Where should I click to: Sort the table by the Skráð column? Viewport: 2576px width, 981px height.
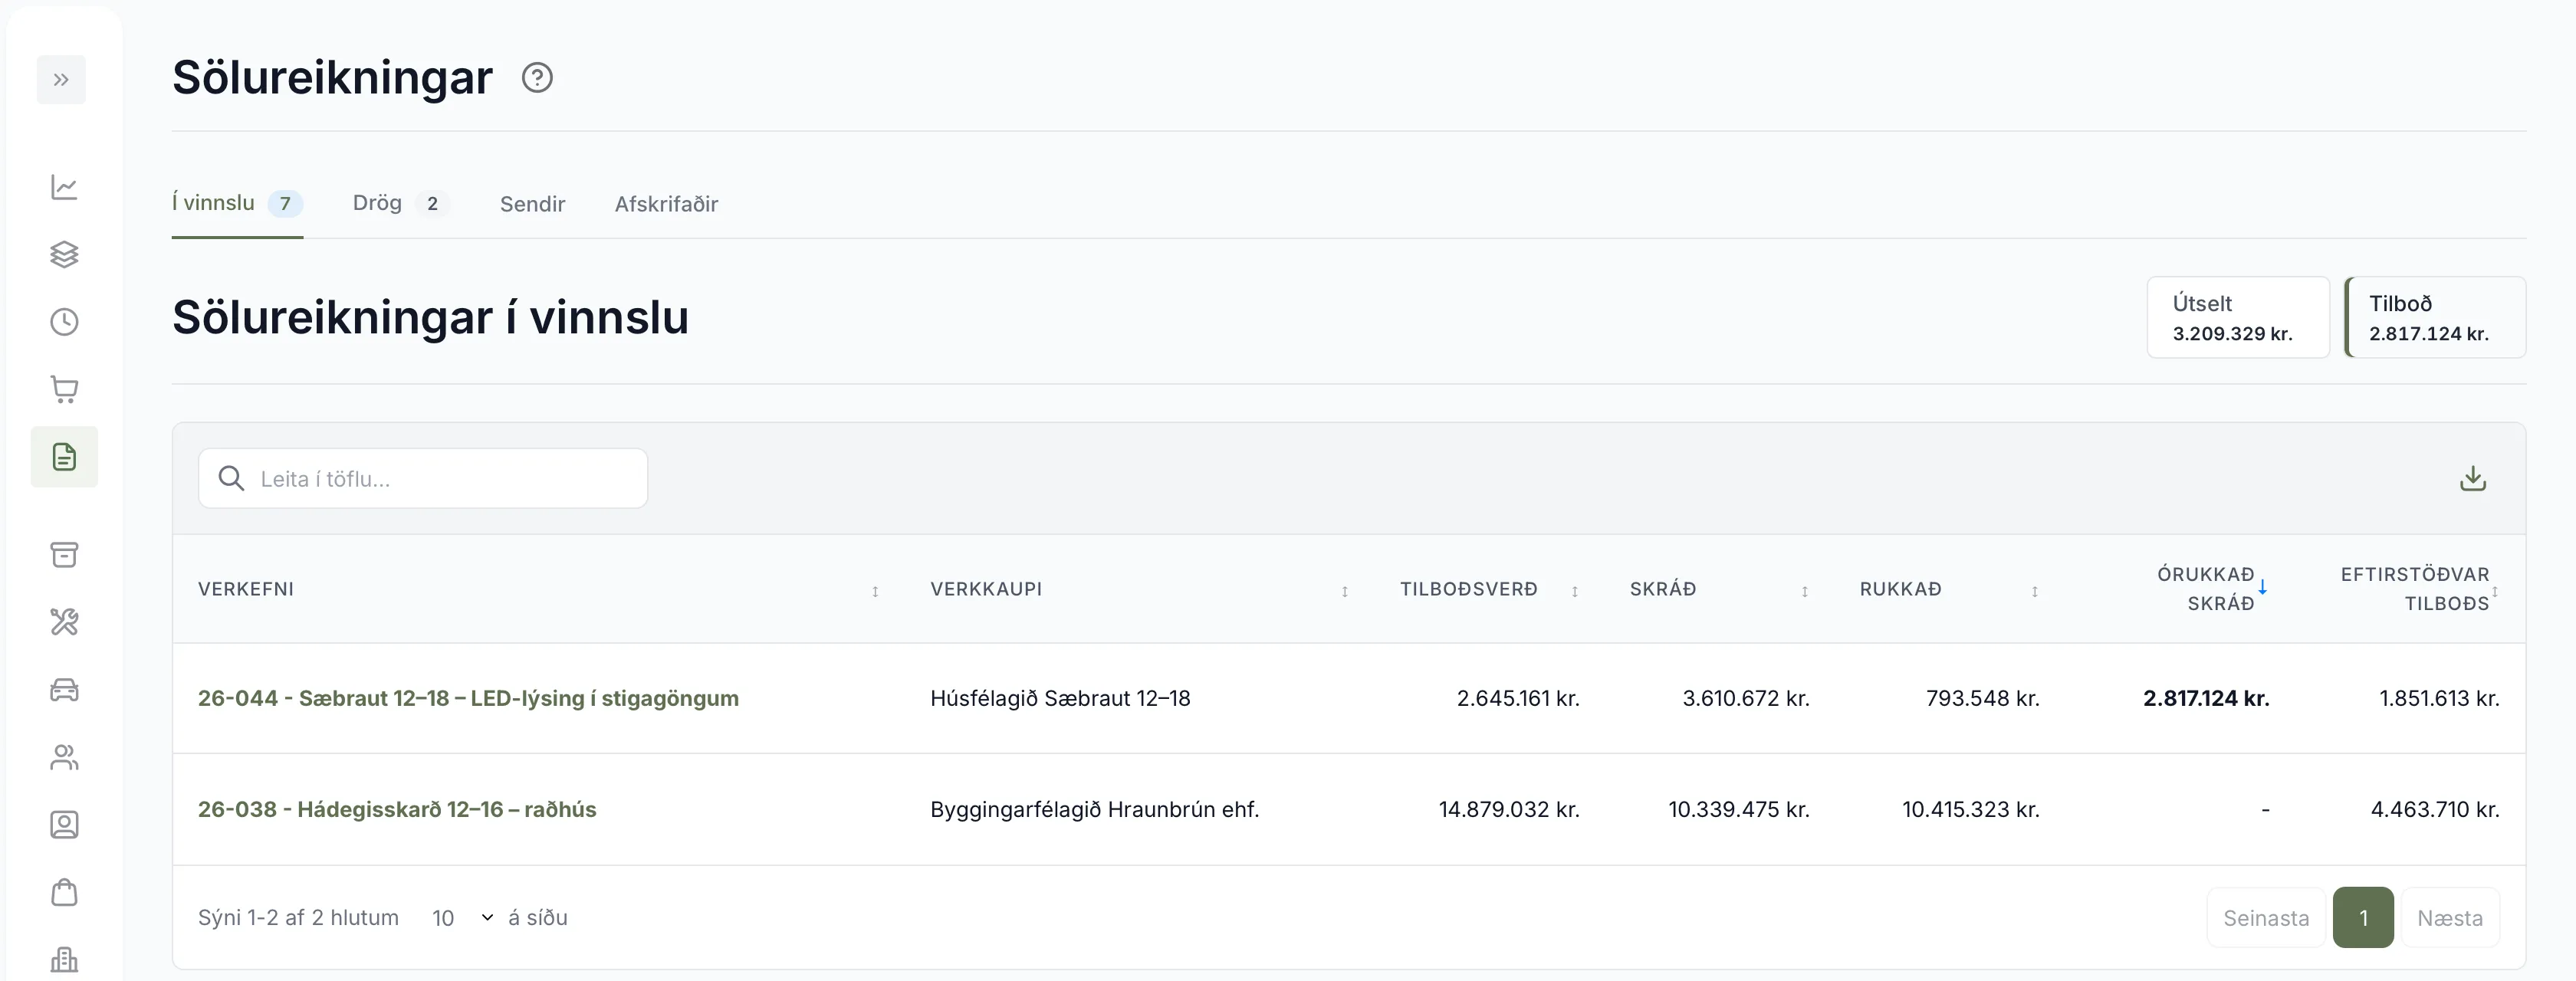[x=1719, y=589]
